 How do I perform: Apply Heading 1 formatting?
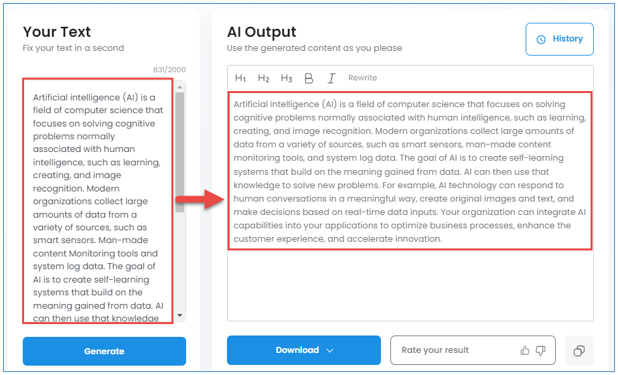[x=240, y=78]
